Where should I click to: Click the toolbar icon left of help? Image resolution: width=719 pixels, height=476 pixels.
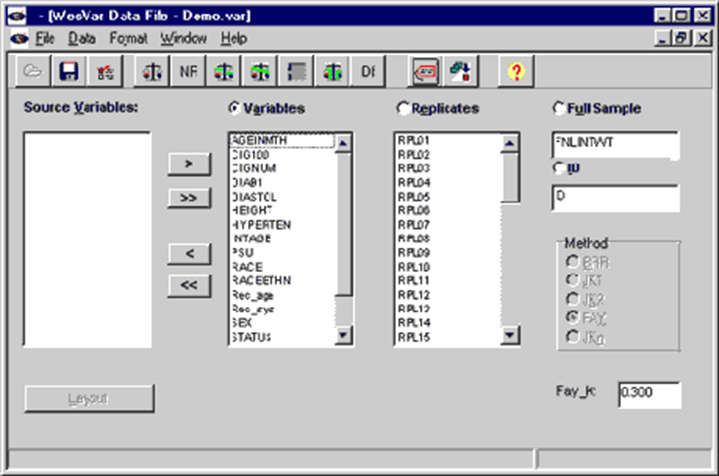(460, 71)
